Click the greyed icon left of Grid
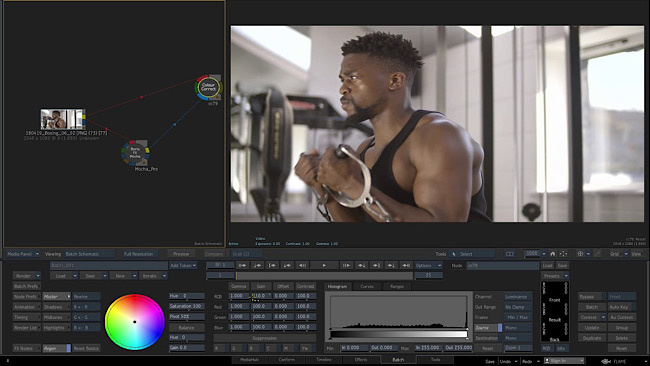Screen dimensions: 650x366 point(597,254)
